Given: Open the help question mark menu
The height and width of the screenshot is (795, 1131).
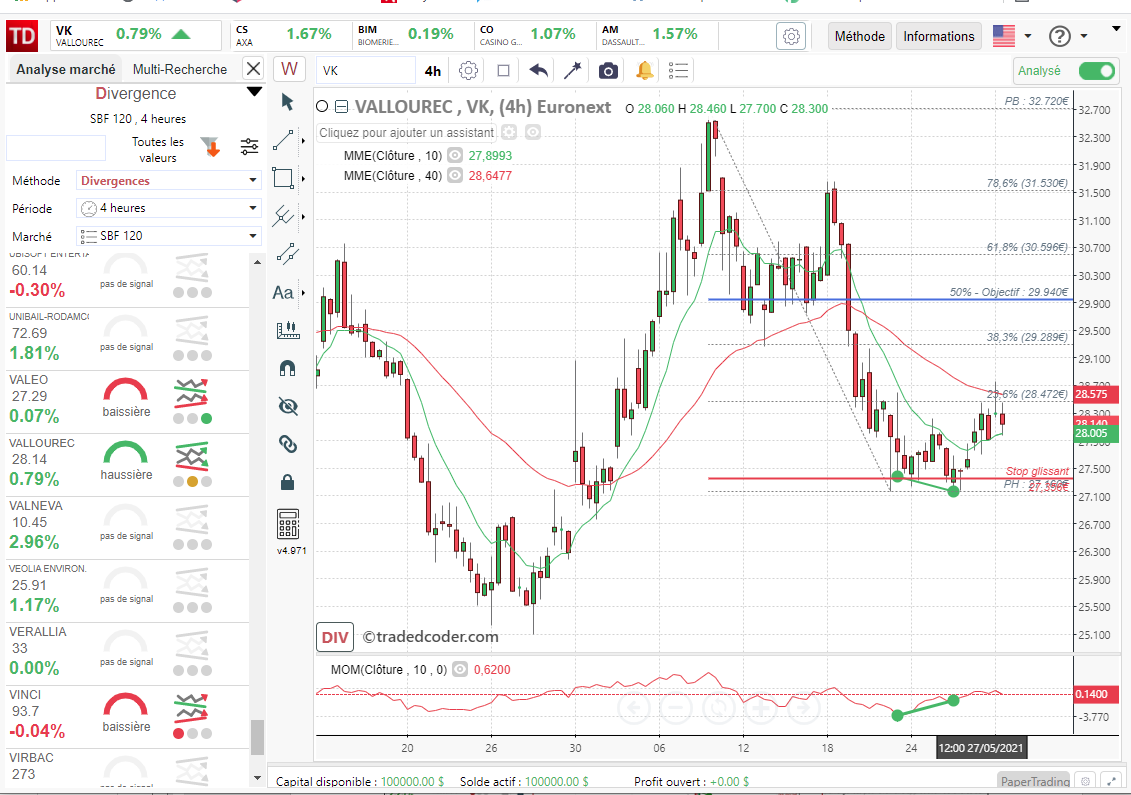Looking at the screenshot, I should click(x=1068, y=35).
